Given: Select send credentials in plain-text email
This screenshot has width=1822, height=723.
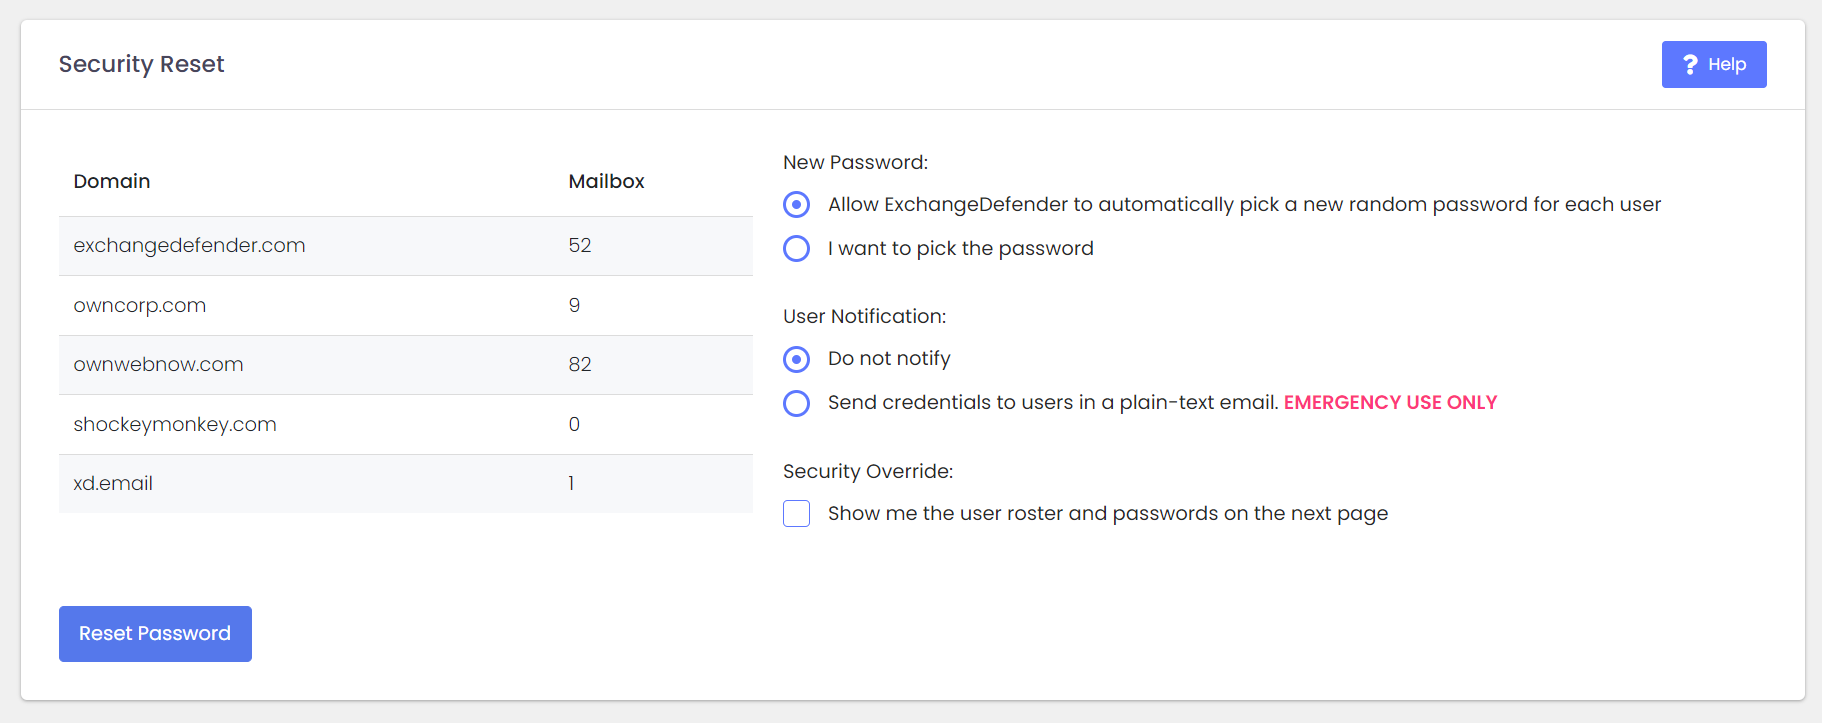Looking at the screenshot, I should 797,403.
